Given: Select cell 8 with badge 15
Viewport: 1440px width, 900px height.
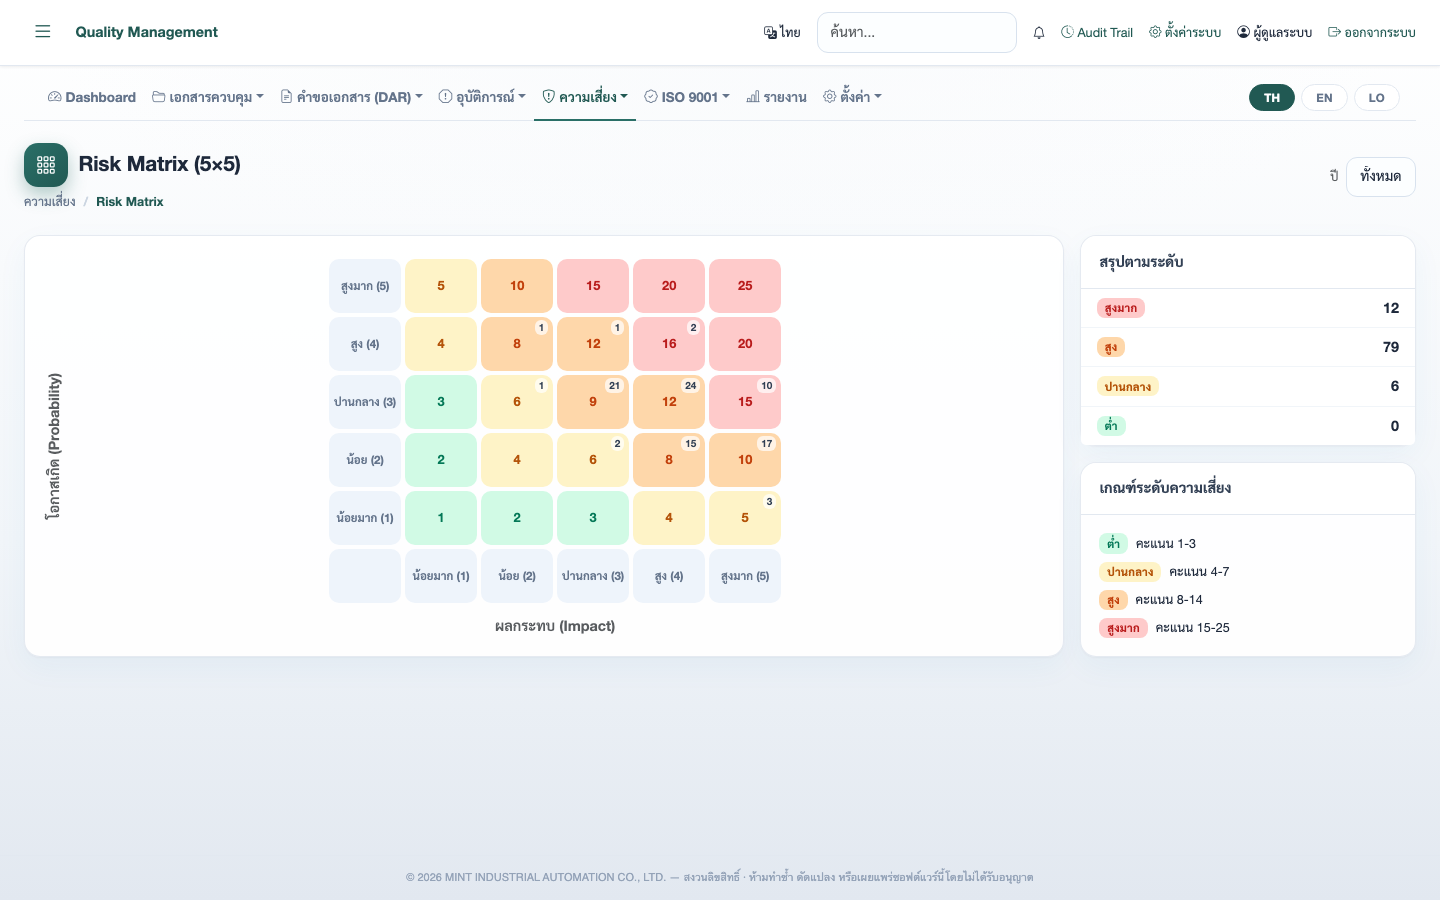Looking at the screenshot, I should [669, 460].
